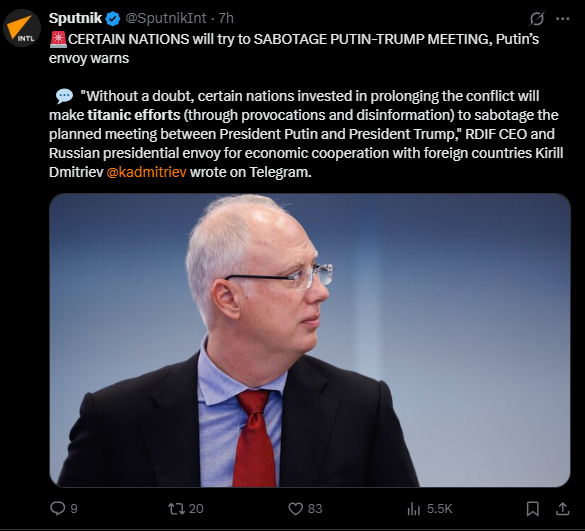Viewport: 585px width, 531px height.
Task: Open the attached photo of the man
Action: coord(310,340)
